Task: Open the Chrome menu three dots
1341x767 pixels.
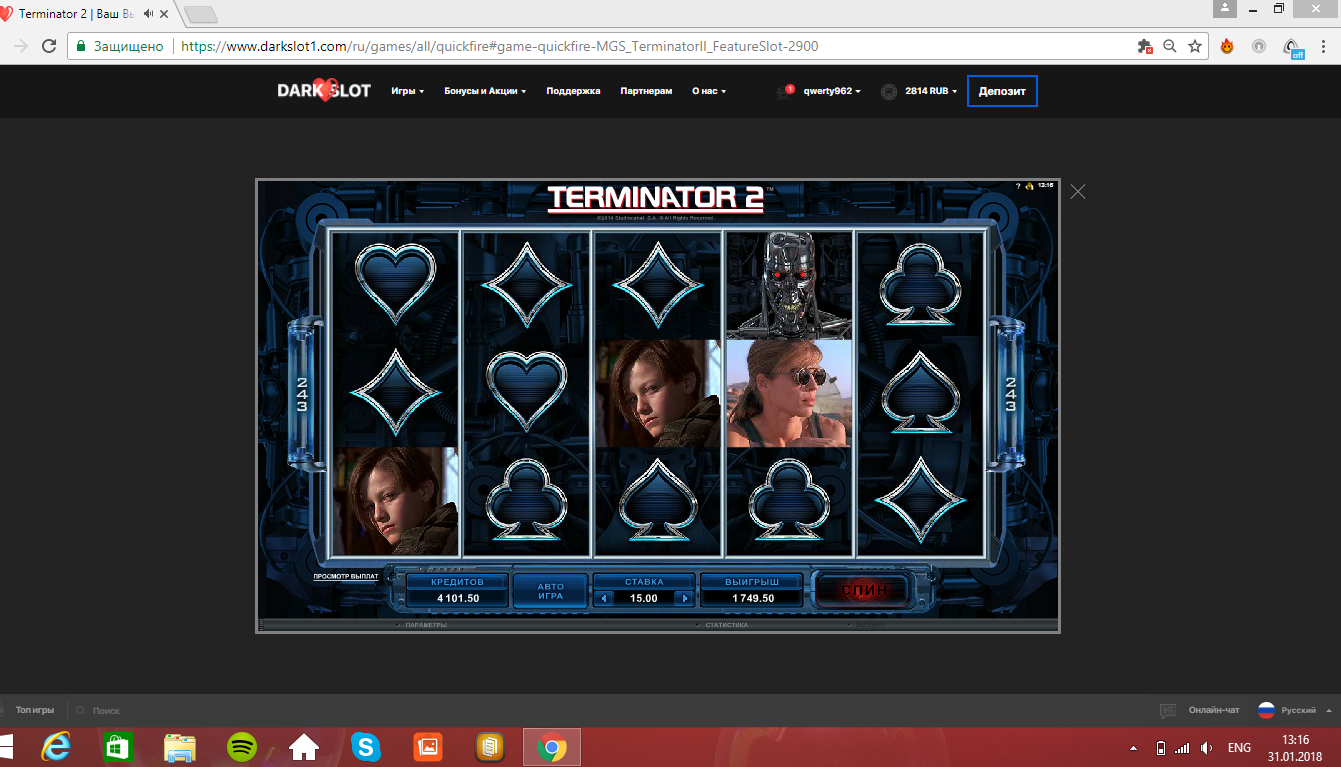Action: tap(1325, 46)
